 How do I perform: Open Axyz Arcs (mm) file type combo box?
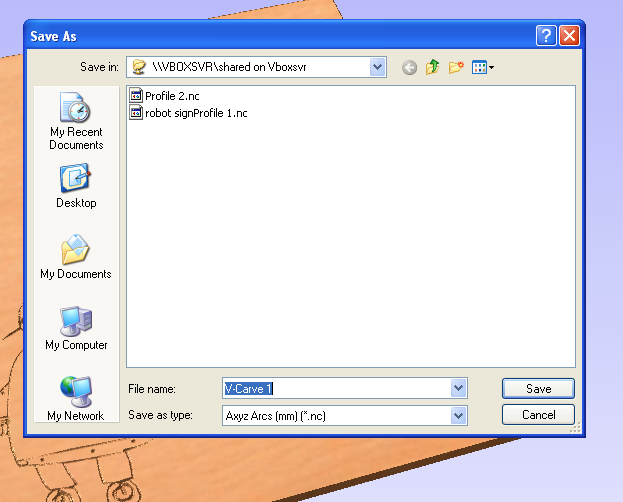coord(344,416)
